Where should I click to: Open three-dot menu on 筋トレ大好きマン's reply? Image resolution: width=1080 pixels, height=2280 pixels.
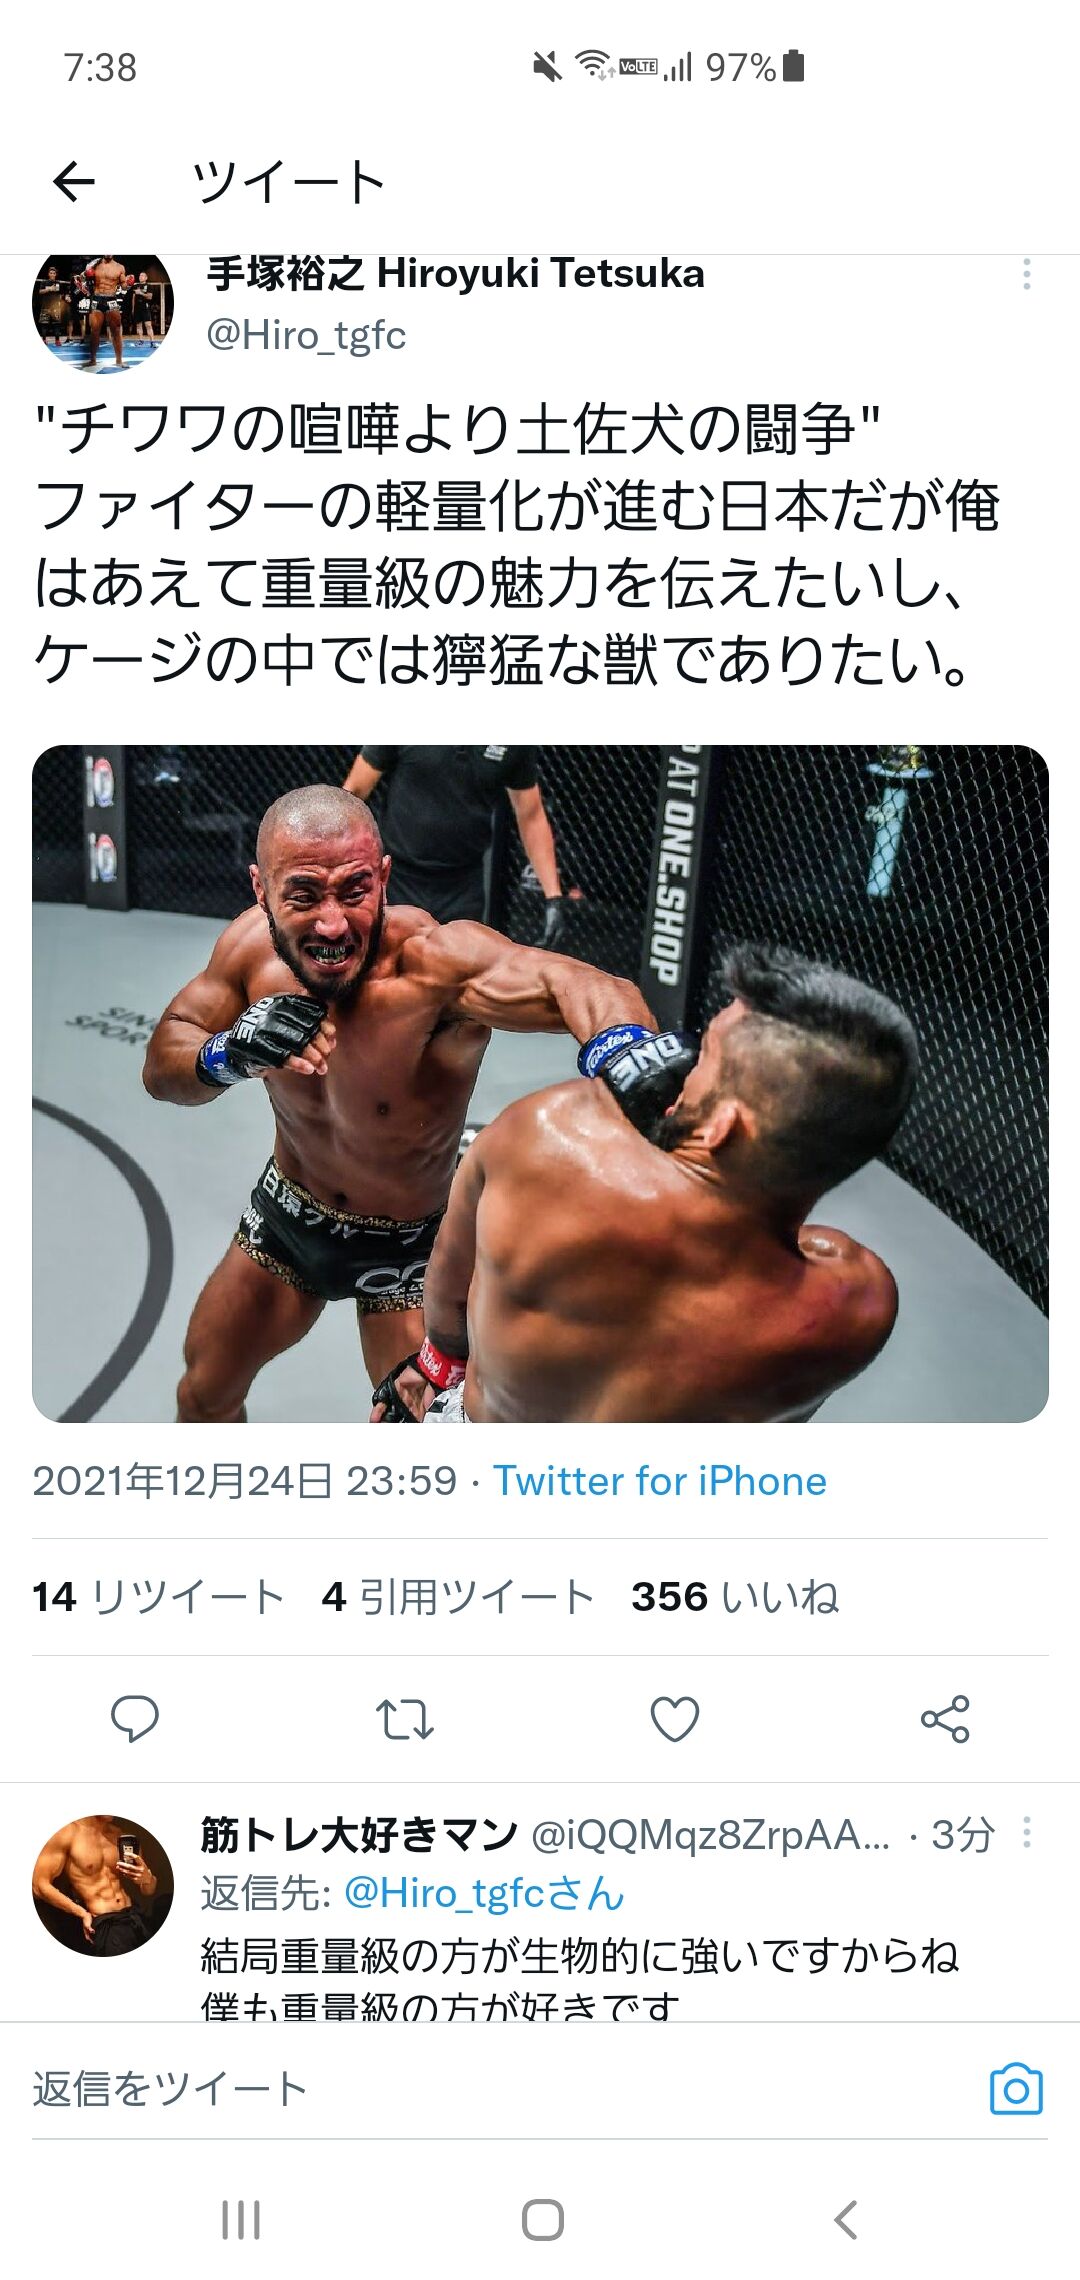pyautogui.click(x=1026, y=1832)
